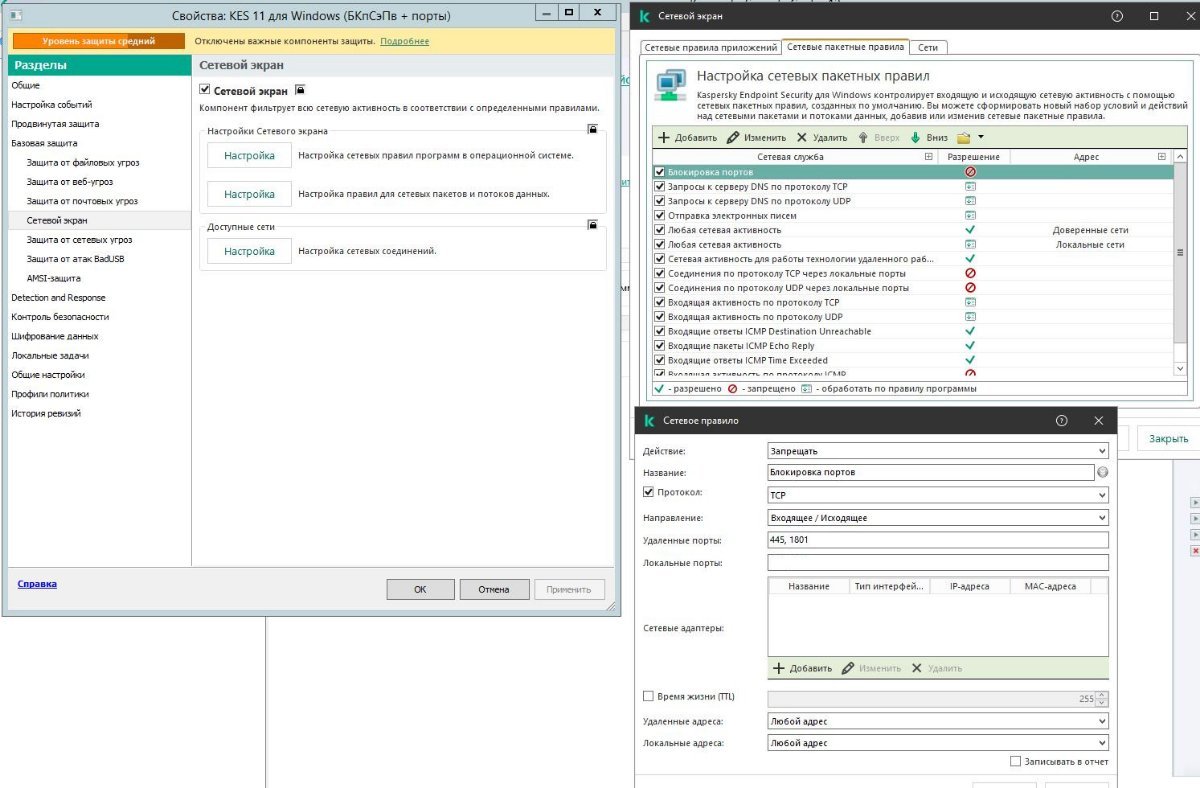Open the Сети tab
This screenshot has height=788, width=1200.
(x=928, y=47)
